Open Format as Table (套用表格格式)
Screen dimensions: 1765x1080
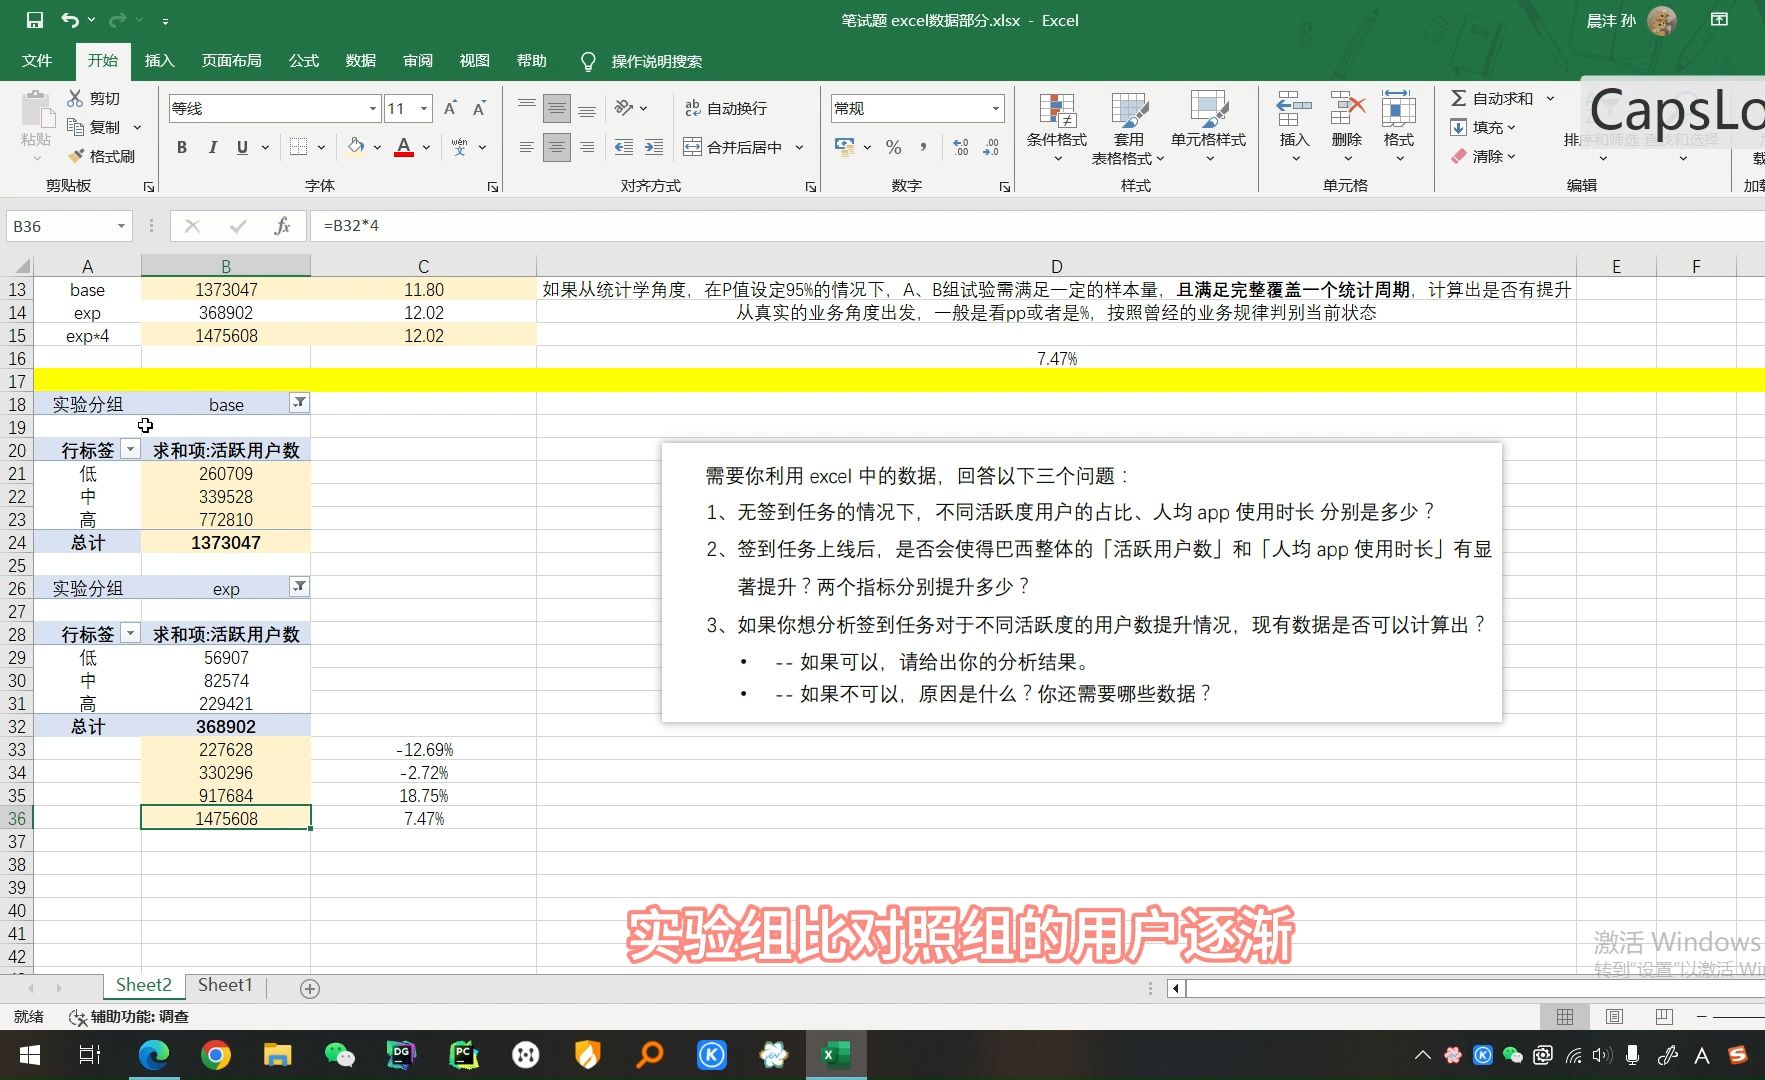(1128, 128)
